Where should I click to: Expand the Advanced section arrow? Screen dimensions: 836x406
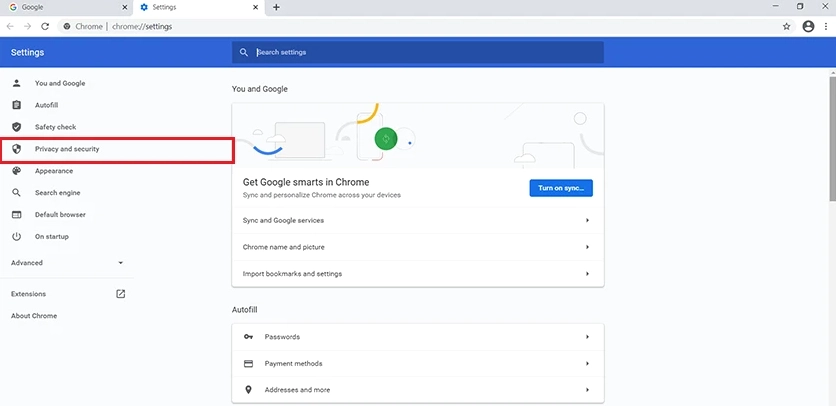click(120, 263)
